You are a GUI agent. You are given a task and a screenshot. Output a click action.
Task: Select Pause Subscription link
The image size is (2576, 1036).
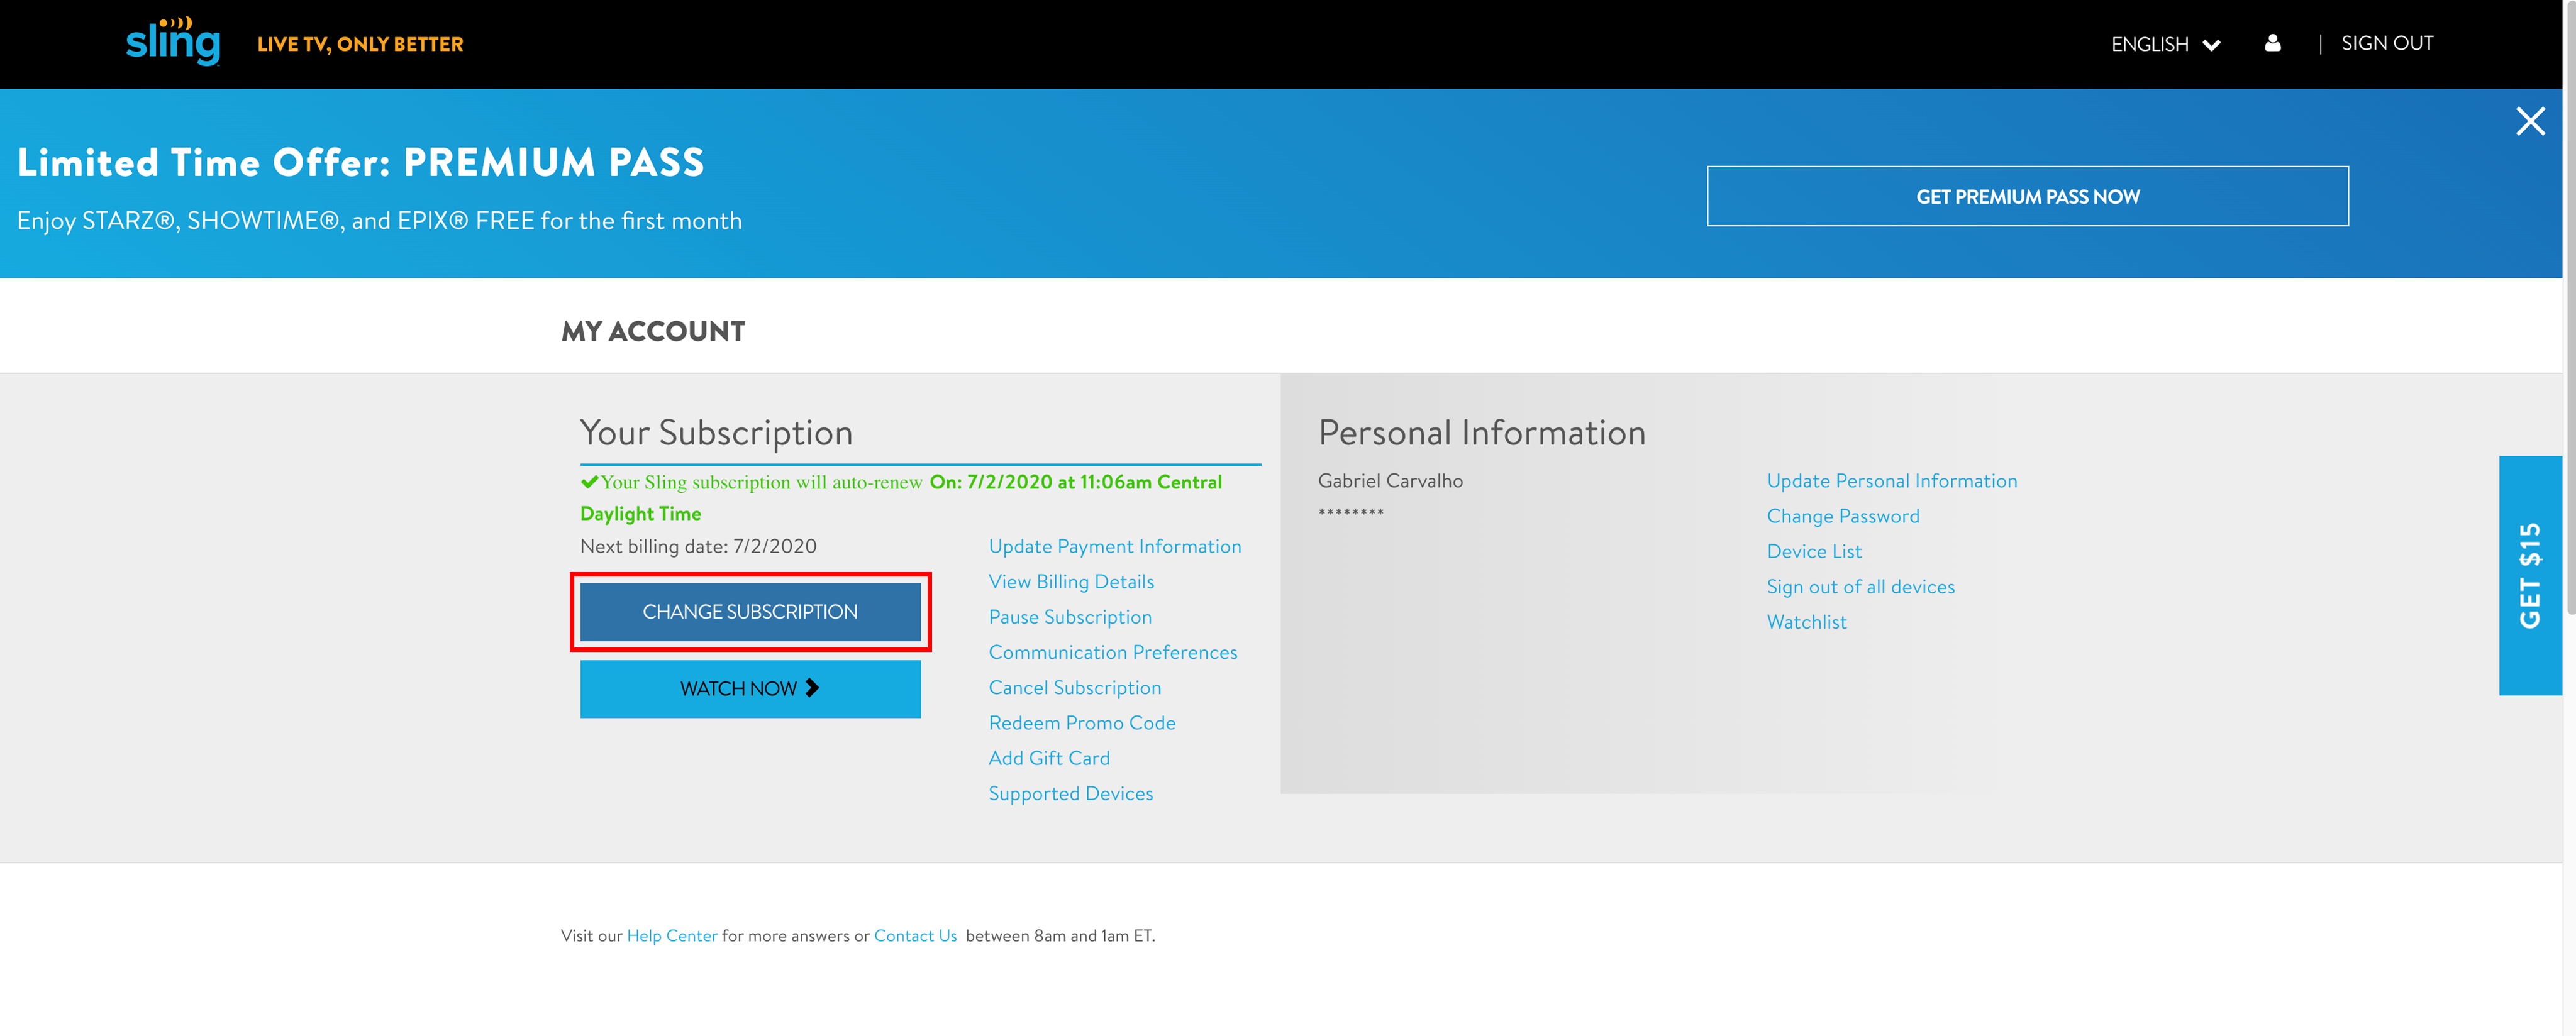[1069, 617]
